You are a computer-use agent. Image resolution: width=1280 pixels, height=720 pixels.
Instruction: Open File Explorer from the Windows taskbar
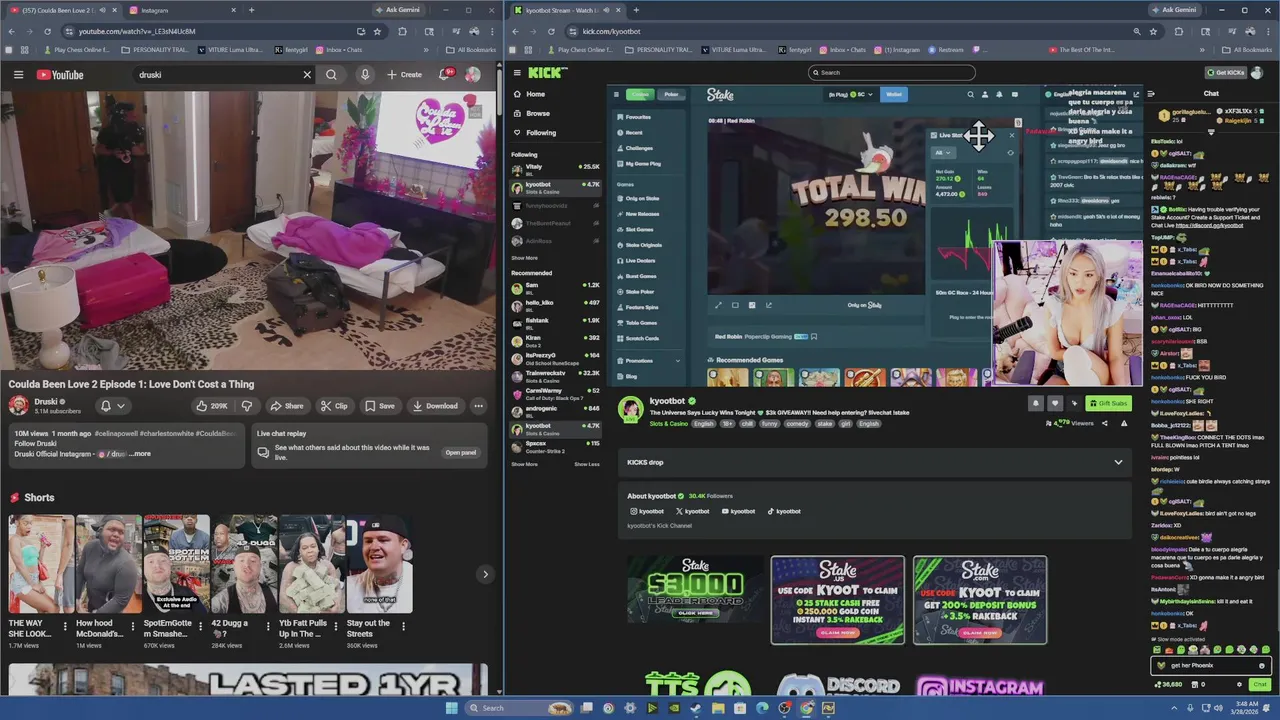pos(718,708)
